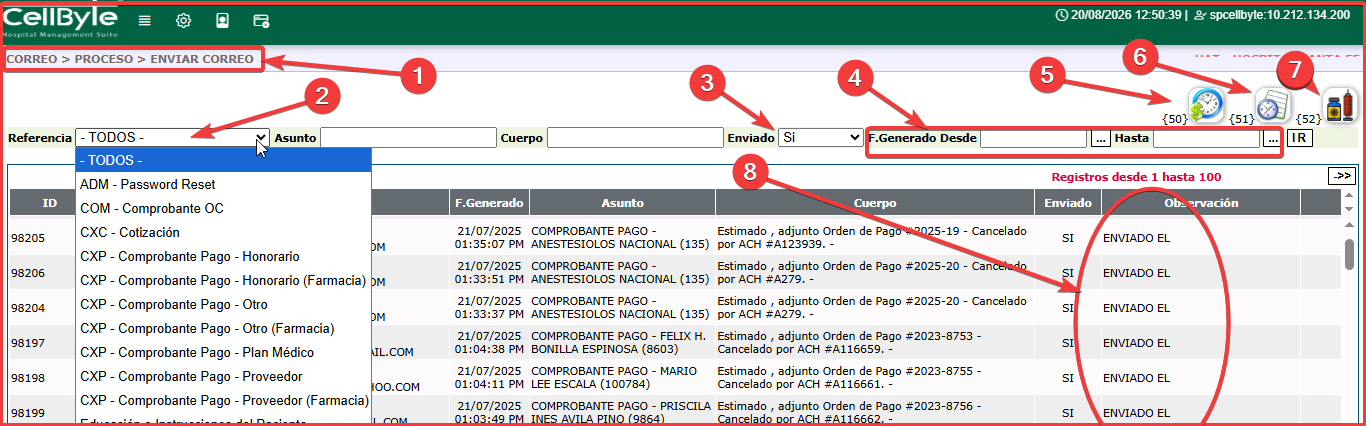Pick 'CXP - Comprobante Pago - Proveedor (Farmacia)'
The image size is (1366, 426).
pos(224,400)
